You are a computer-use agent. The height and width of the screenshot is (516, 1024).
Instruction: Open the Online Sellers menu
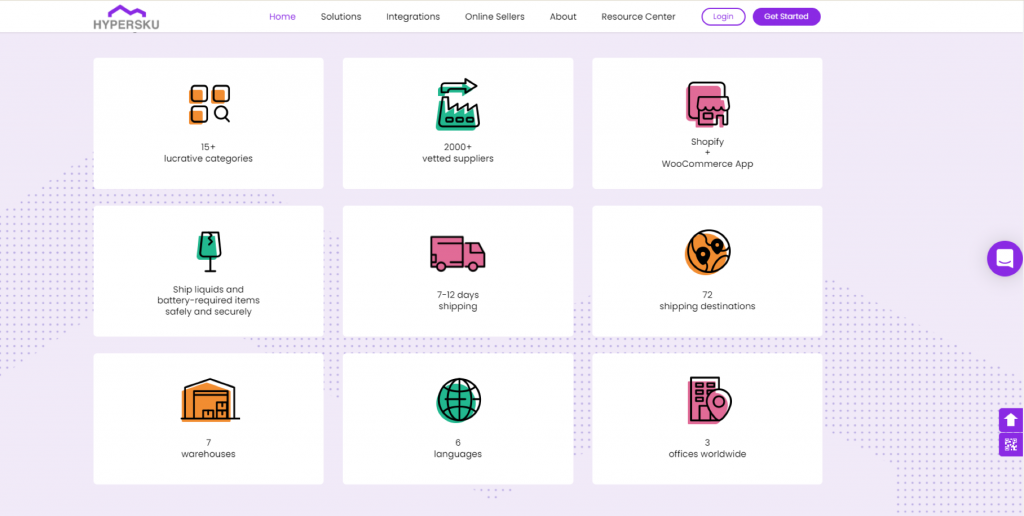tap(494, 17)
